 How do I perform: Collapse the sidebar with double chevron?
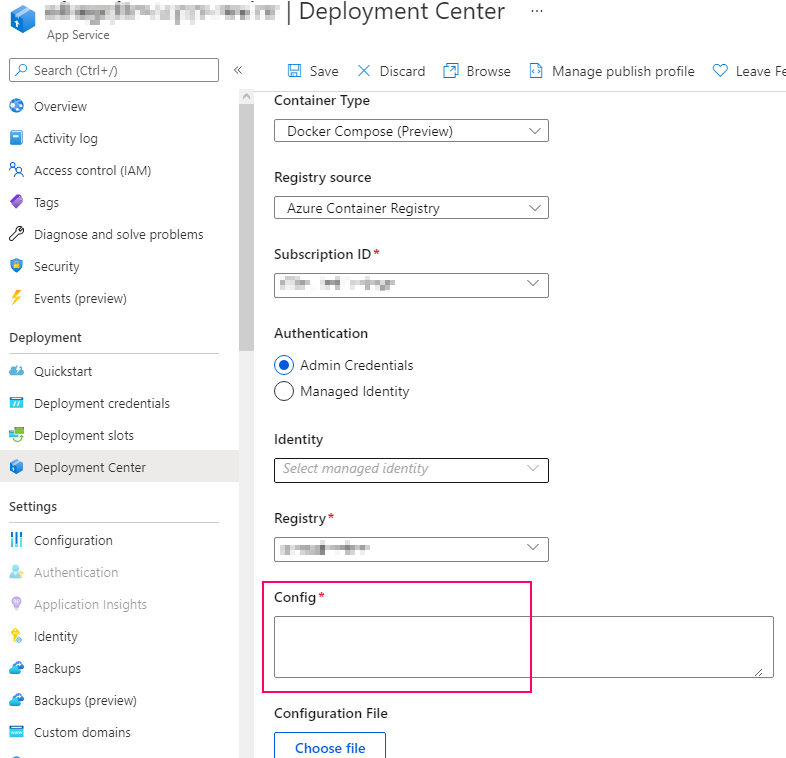click(238, 70)
